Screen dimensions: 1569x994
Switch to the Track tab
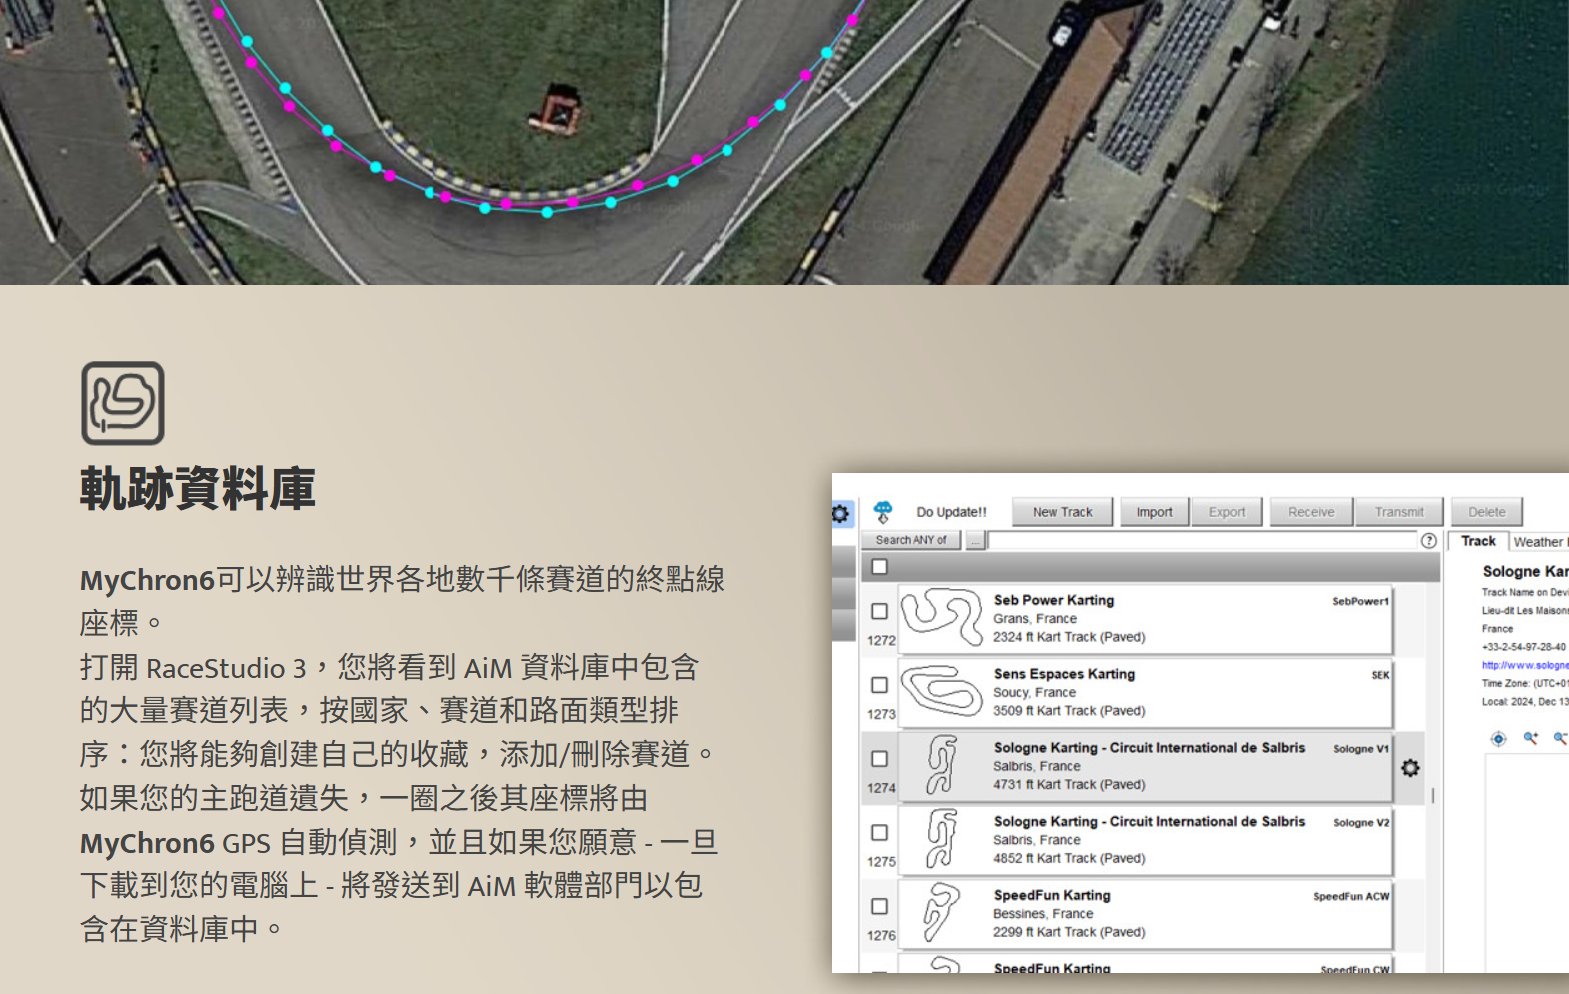point(1478,541)
